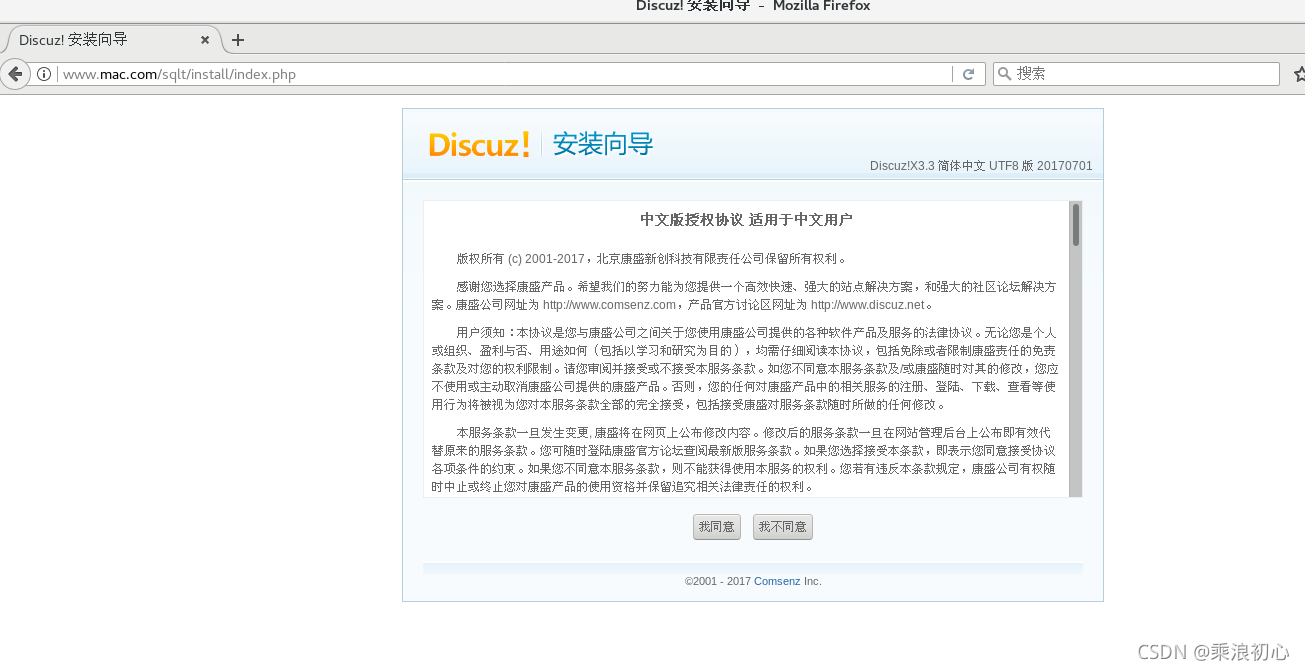The width and height of the screenshot is (1305, 670).
Task: Focus the address bar showing www.mac.com/sqlt/install/index.php
Action: click(505, 74)
